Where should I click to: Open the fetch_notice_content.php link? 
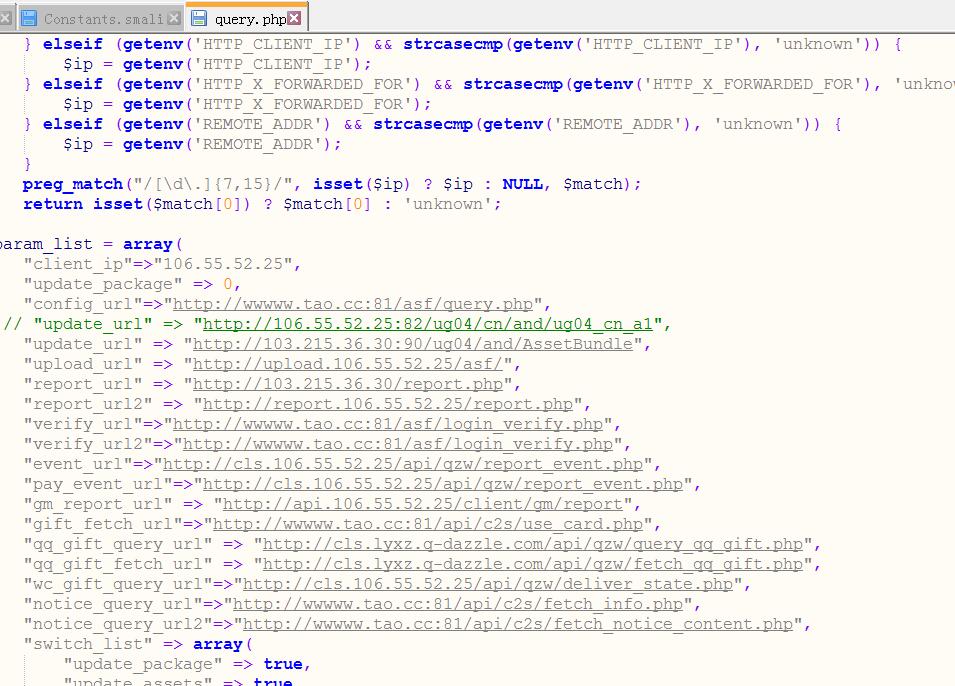pyautogui.click(x=512, y=624)
